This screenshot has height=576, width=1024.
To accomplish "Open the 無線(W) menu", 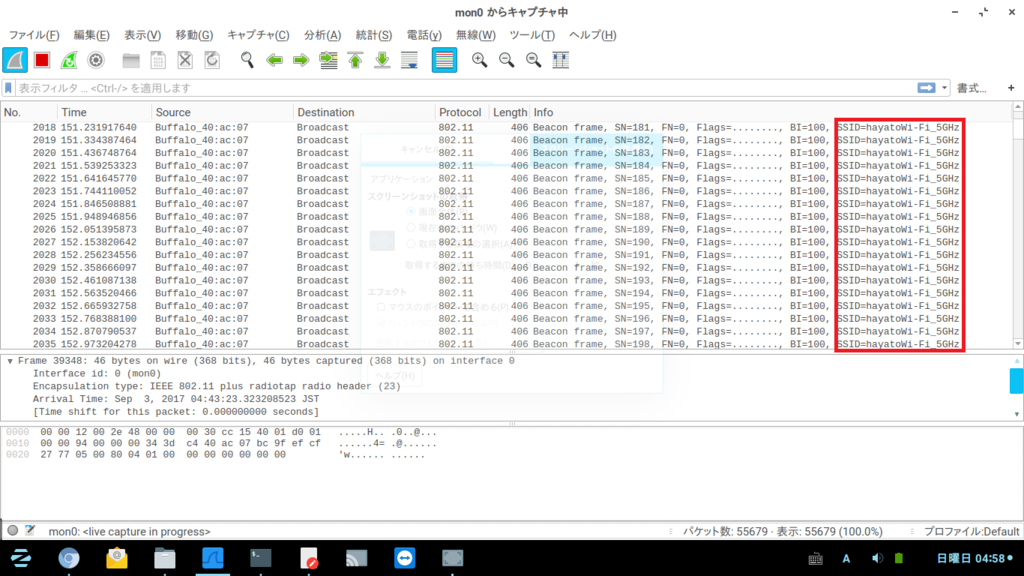I will point(475,35).
